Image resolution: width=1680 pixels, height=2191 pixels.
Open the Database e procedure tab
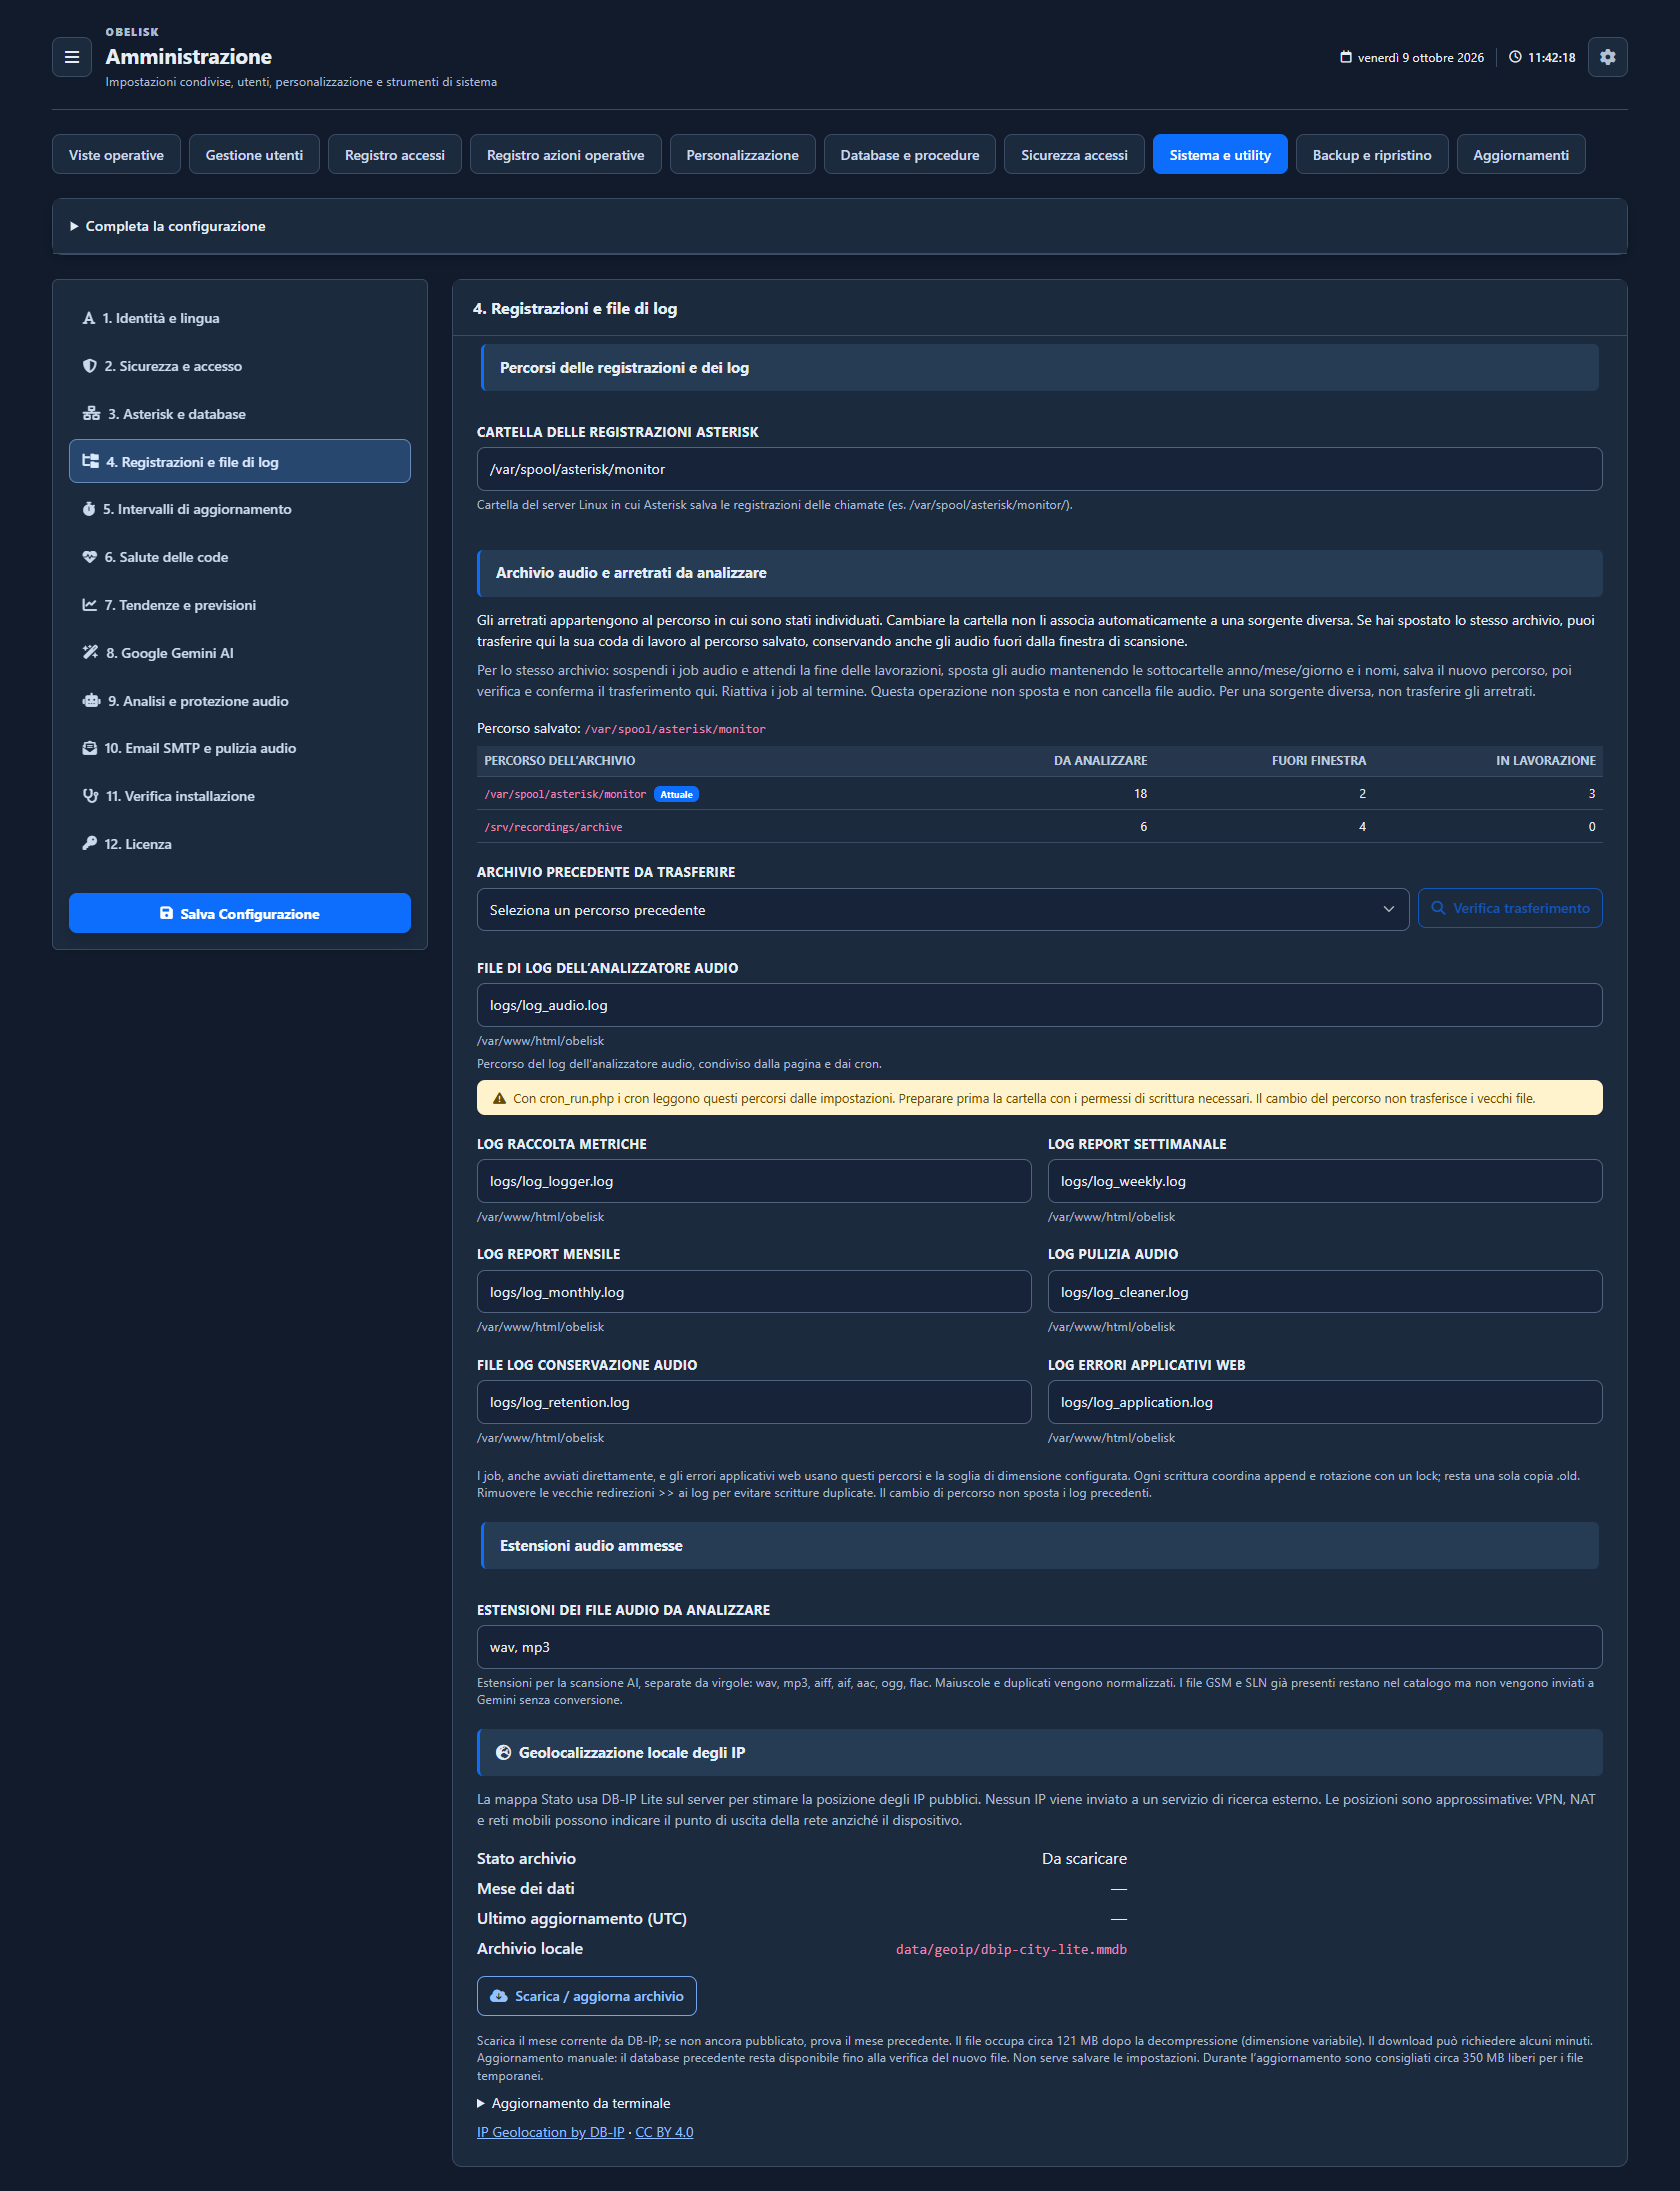910,155
